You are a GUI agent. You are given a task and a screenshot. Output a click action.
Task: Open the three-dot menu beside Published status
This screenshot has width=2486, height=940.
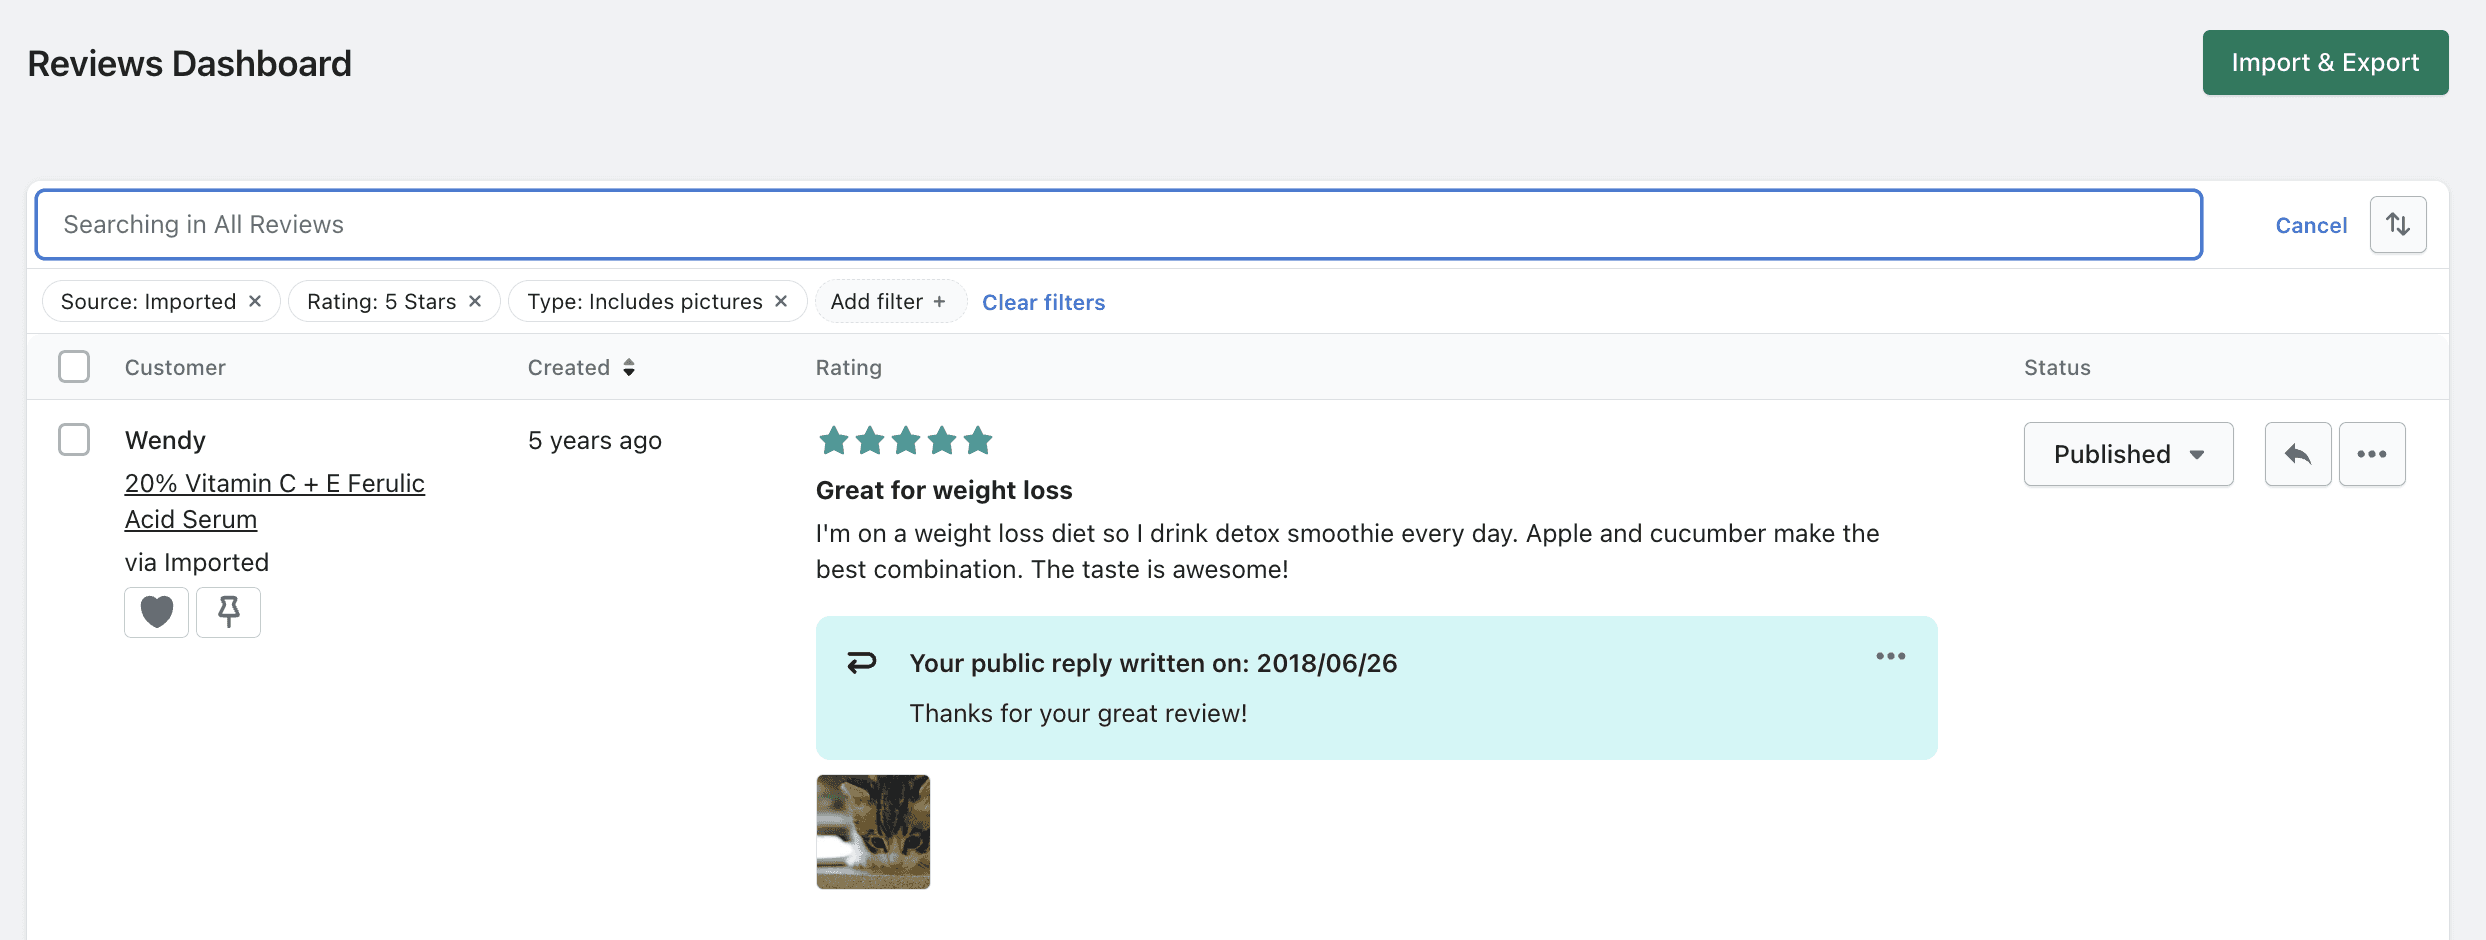pos(2371,454)
